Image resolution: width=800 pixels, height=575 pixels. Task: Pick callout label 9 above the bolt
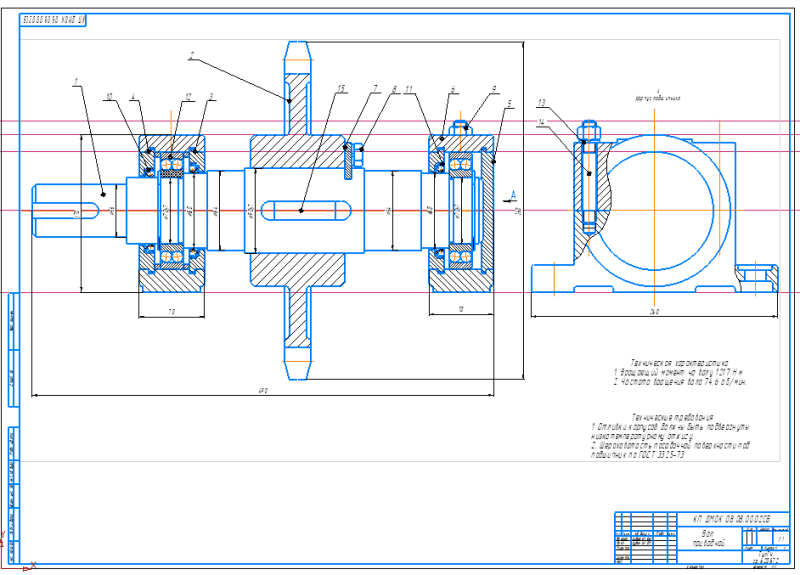494,89
